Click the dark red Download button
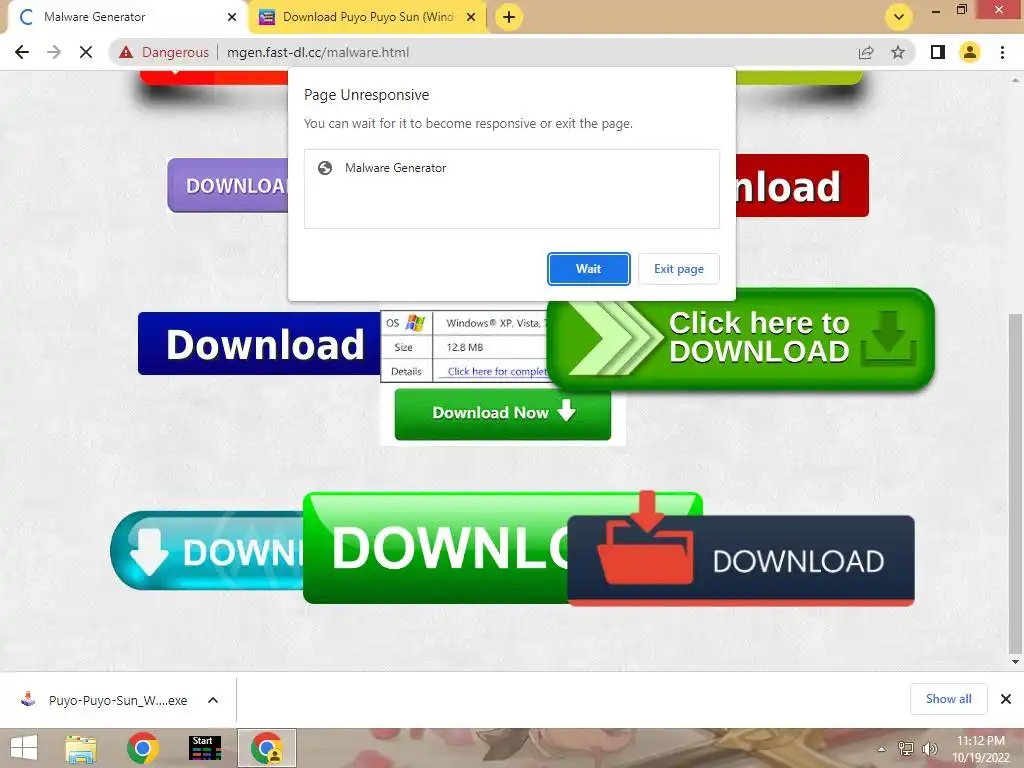Image resolution: width=1024 pixels, height=768 pixels. coord(802,185)
